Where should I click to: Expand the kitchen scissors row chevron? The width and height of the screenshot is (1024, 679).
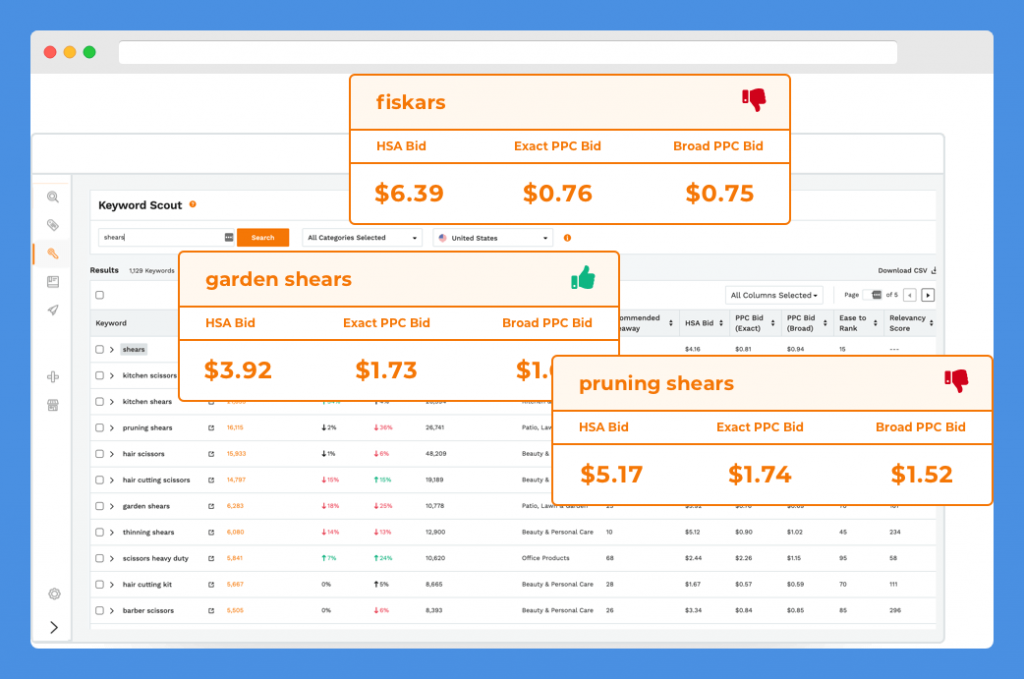tap(112, 375)
